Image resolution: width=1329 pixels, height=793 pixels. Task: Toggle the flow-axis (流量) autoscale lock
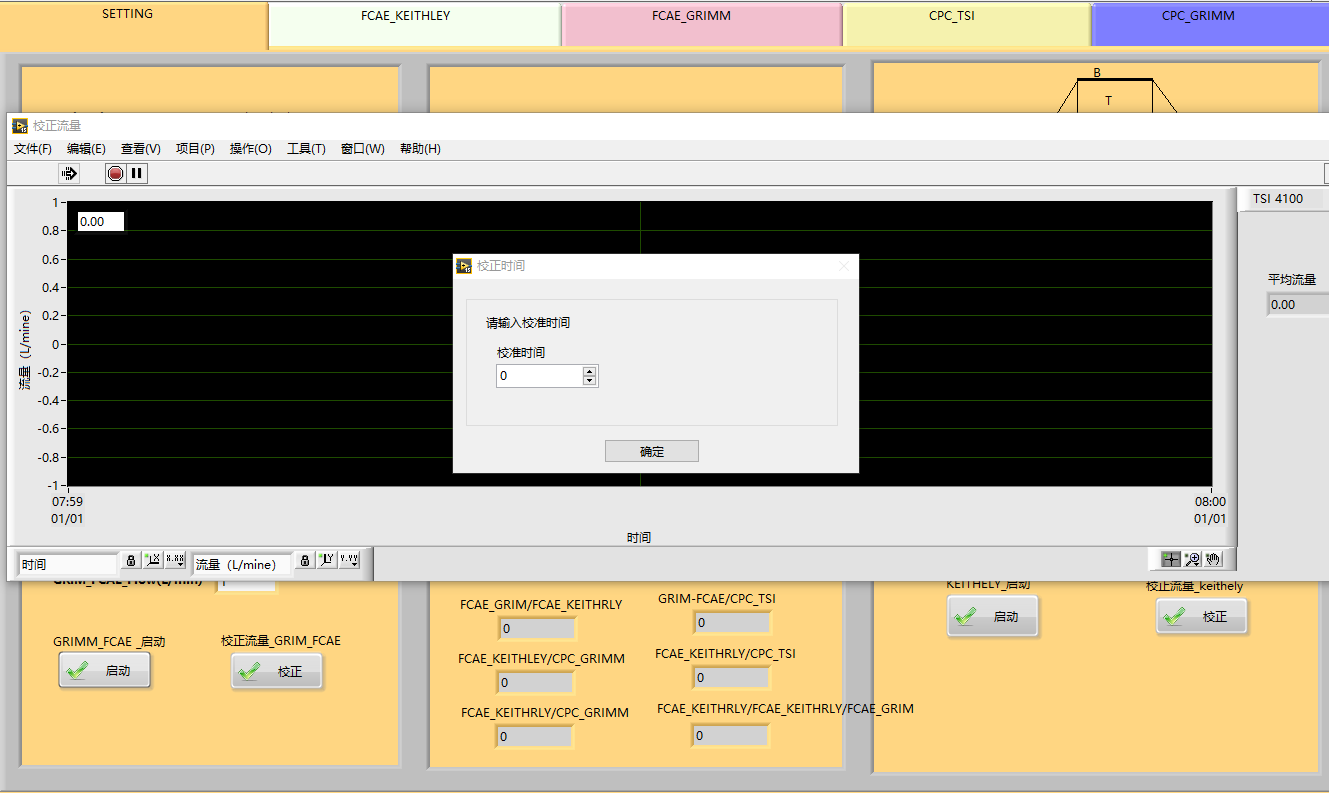pyautogui.click(x=305, y=560)
